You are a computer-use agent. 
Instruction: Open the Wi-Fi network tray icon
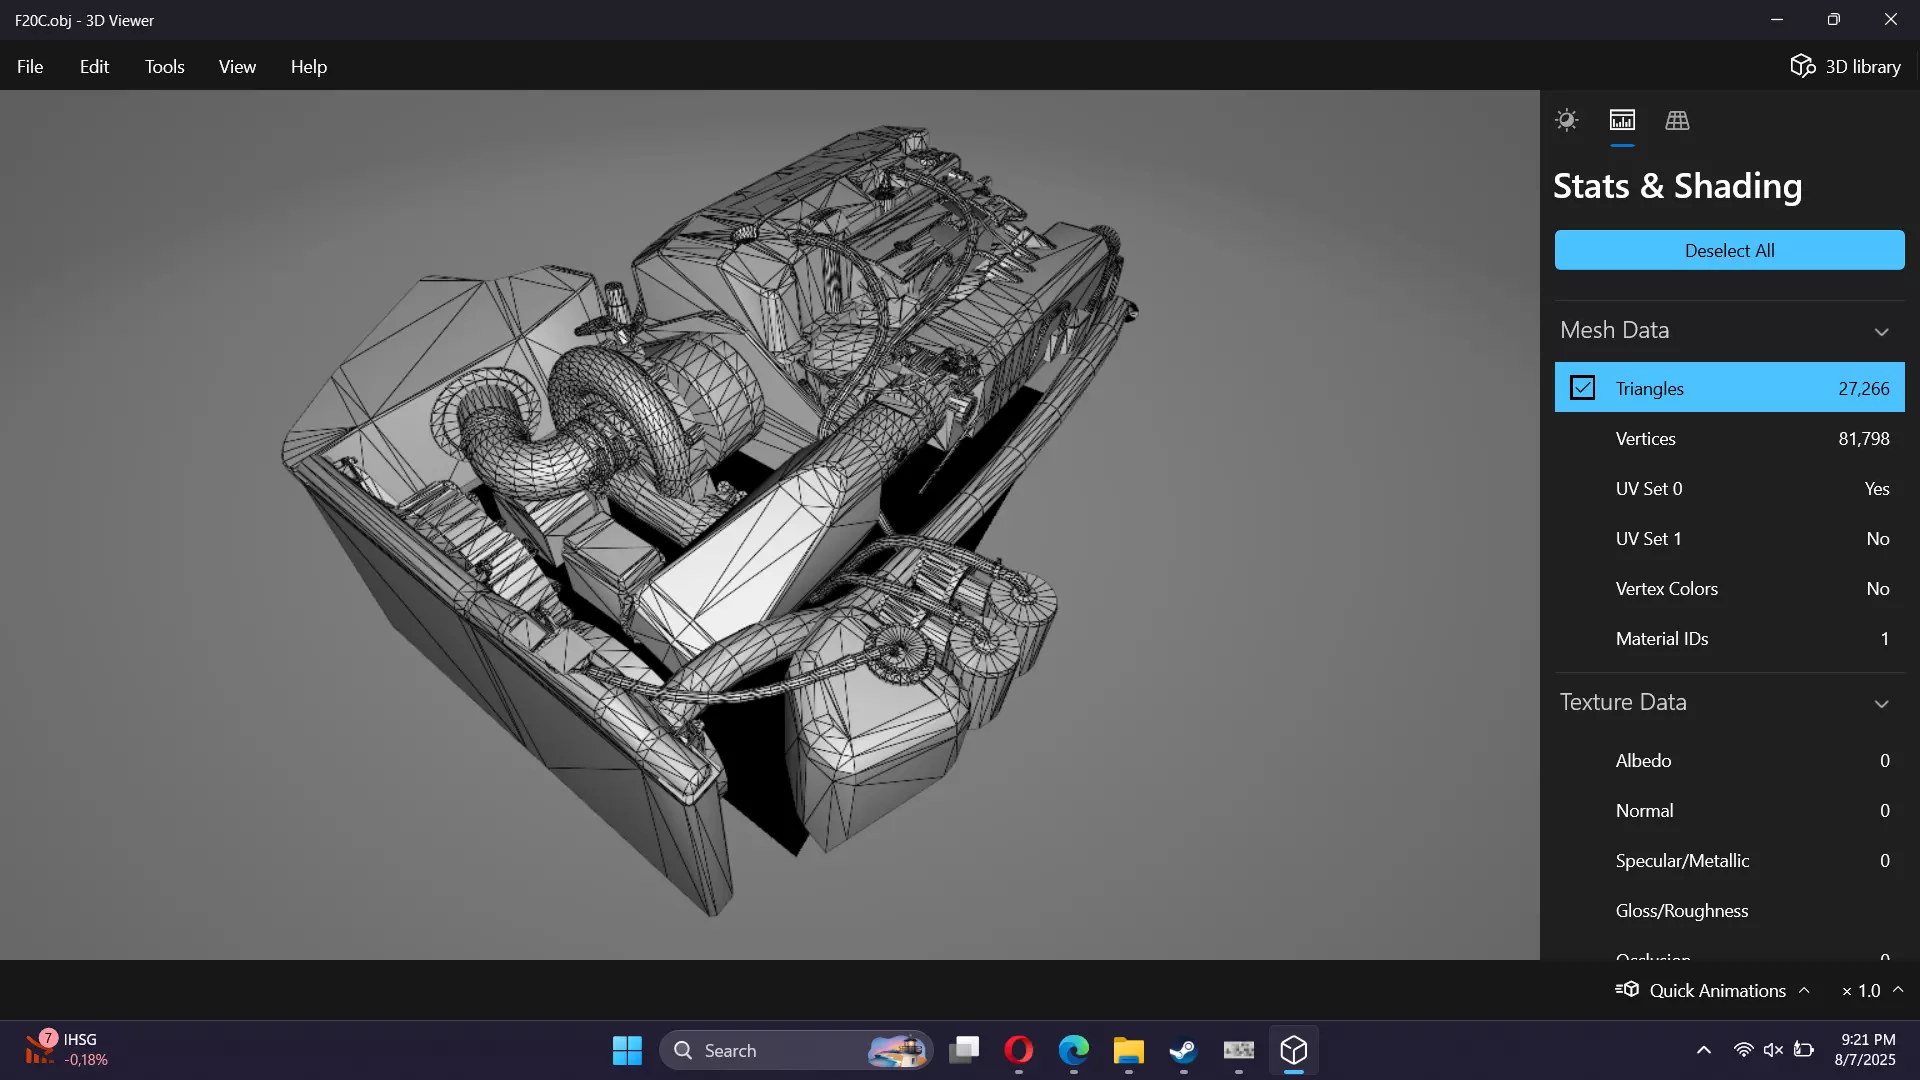coord(1743,1050)
